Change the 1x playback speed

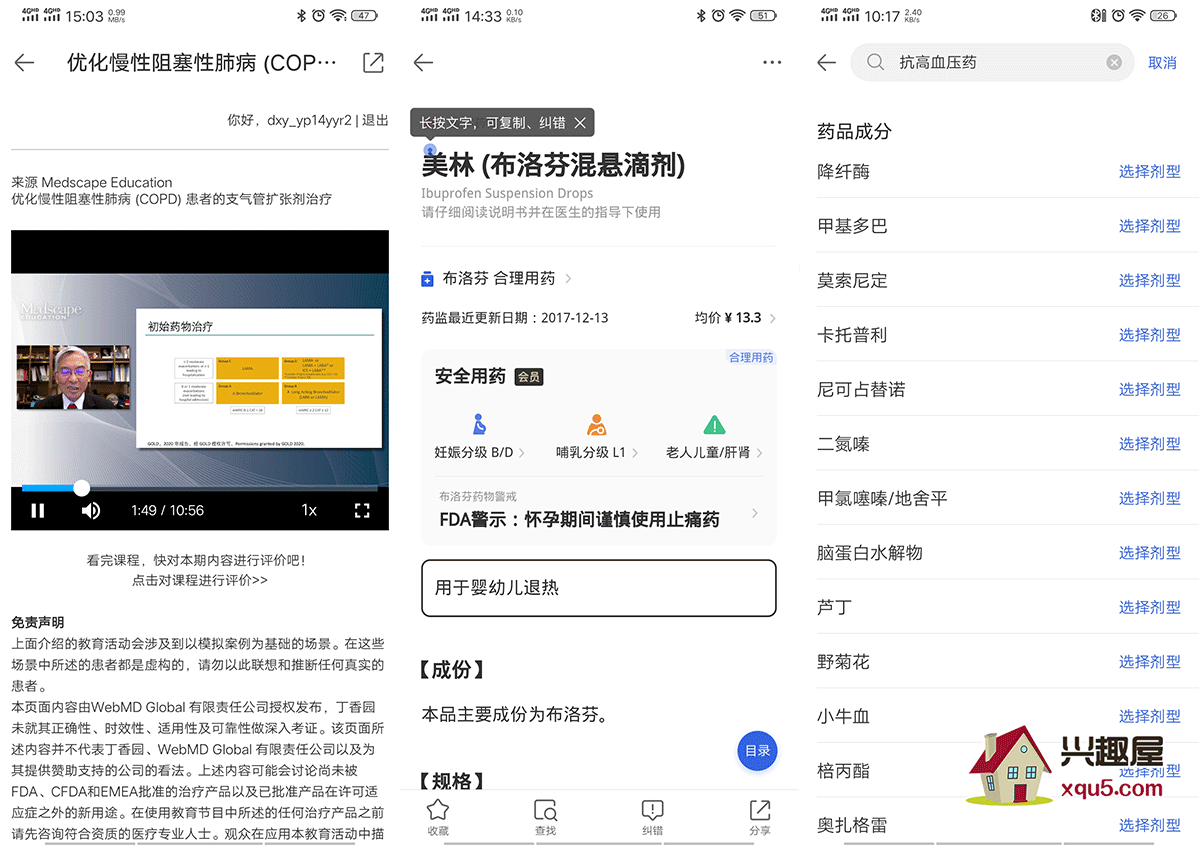pos(309,510)
